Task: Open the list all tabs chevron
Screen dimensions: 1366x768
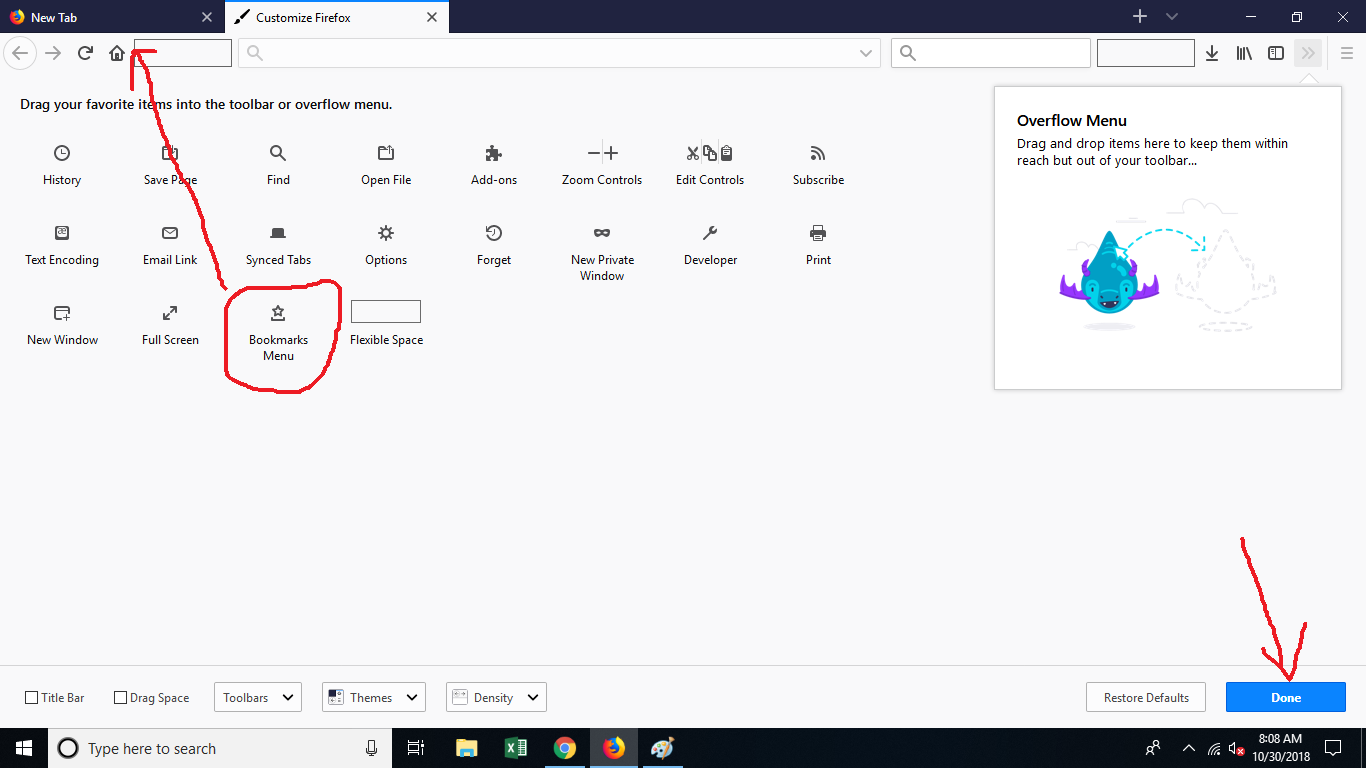Action: (1172, 17)
